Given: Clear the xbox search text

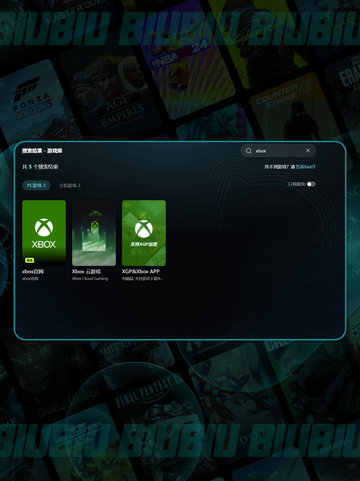Looking at the screenshot, I should click(x=308, y=151).
